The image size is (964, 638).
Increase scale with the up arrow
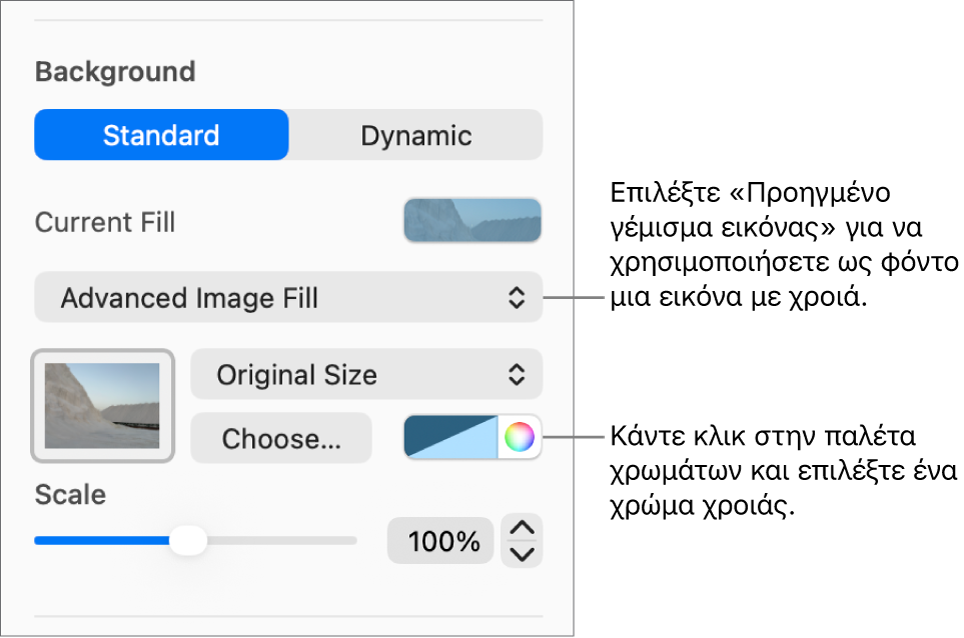[x=523, y=528]
